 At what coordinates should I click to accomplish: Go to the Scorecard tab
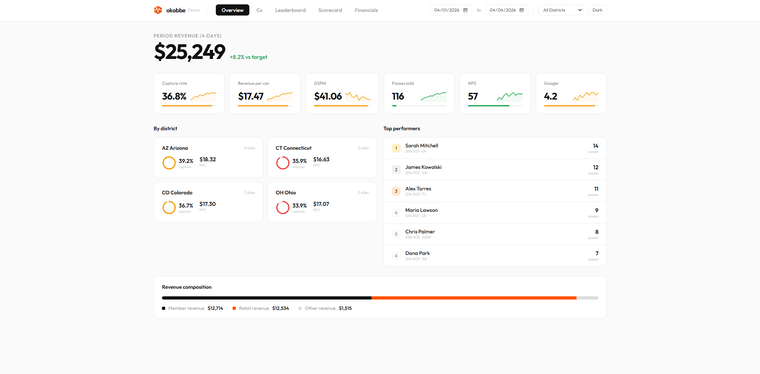[330, 10]
